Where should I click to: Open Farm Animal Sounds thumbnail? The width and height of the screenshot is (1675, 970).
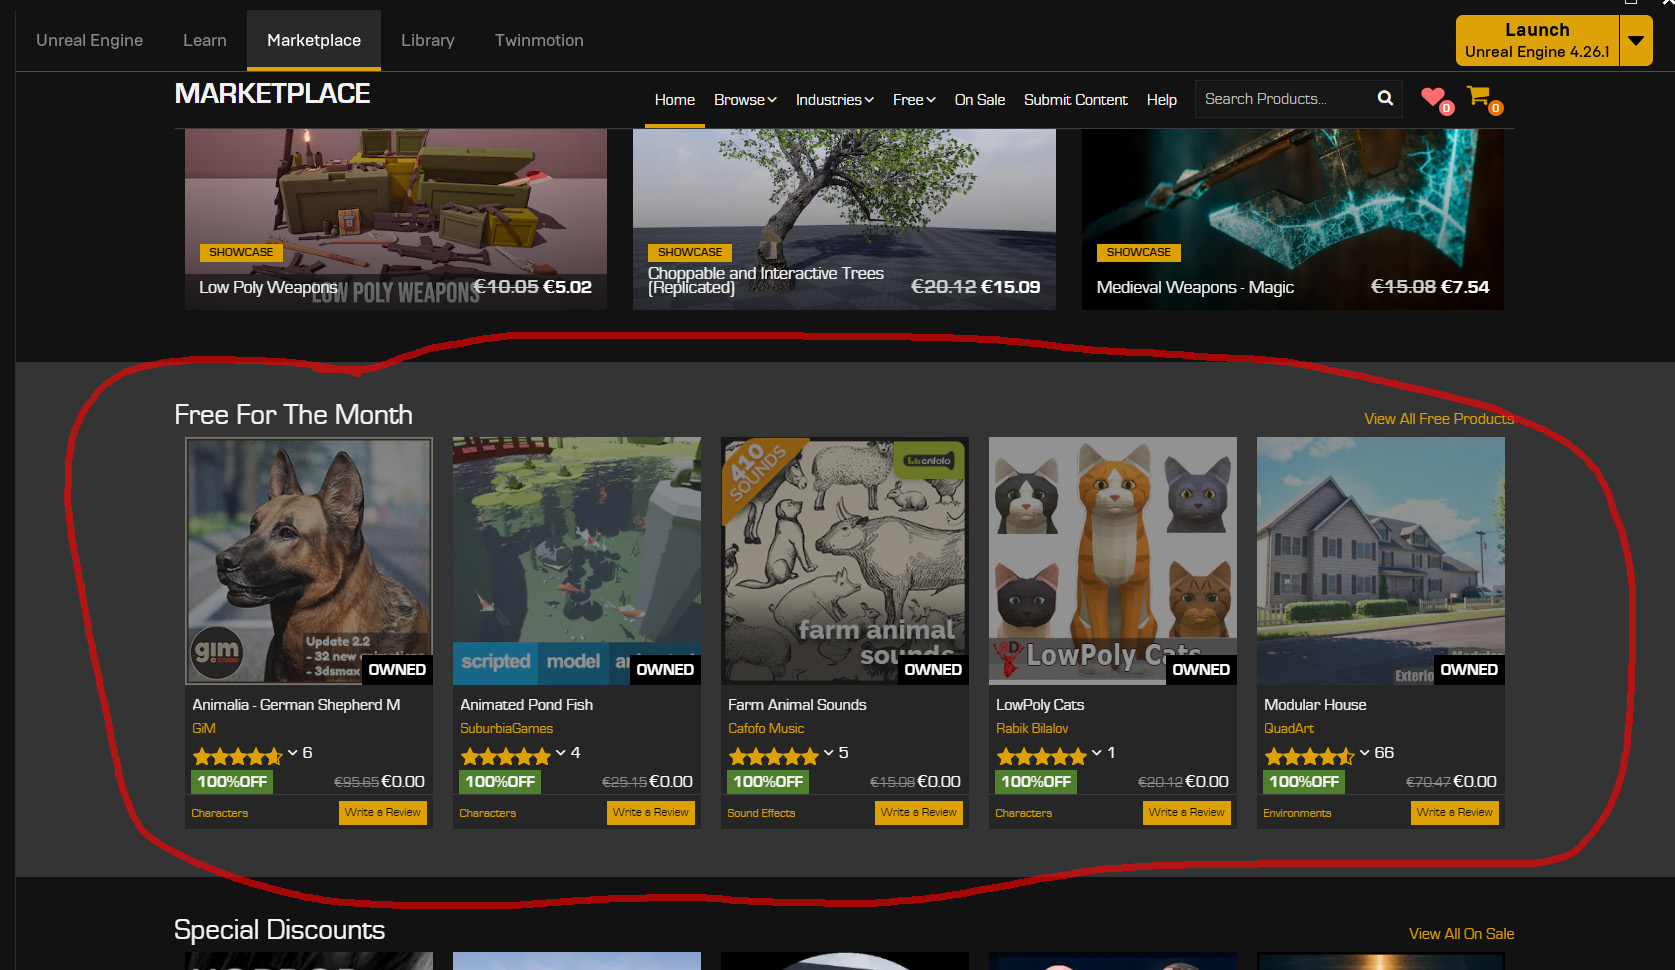[x=845, y=561]
